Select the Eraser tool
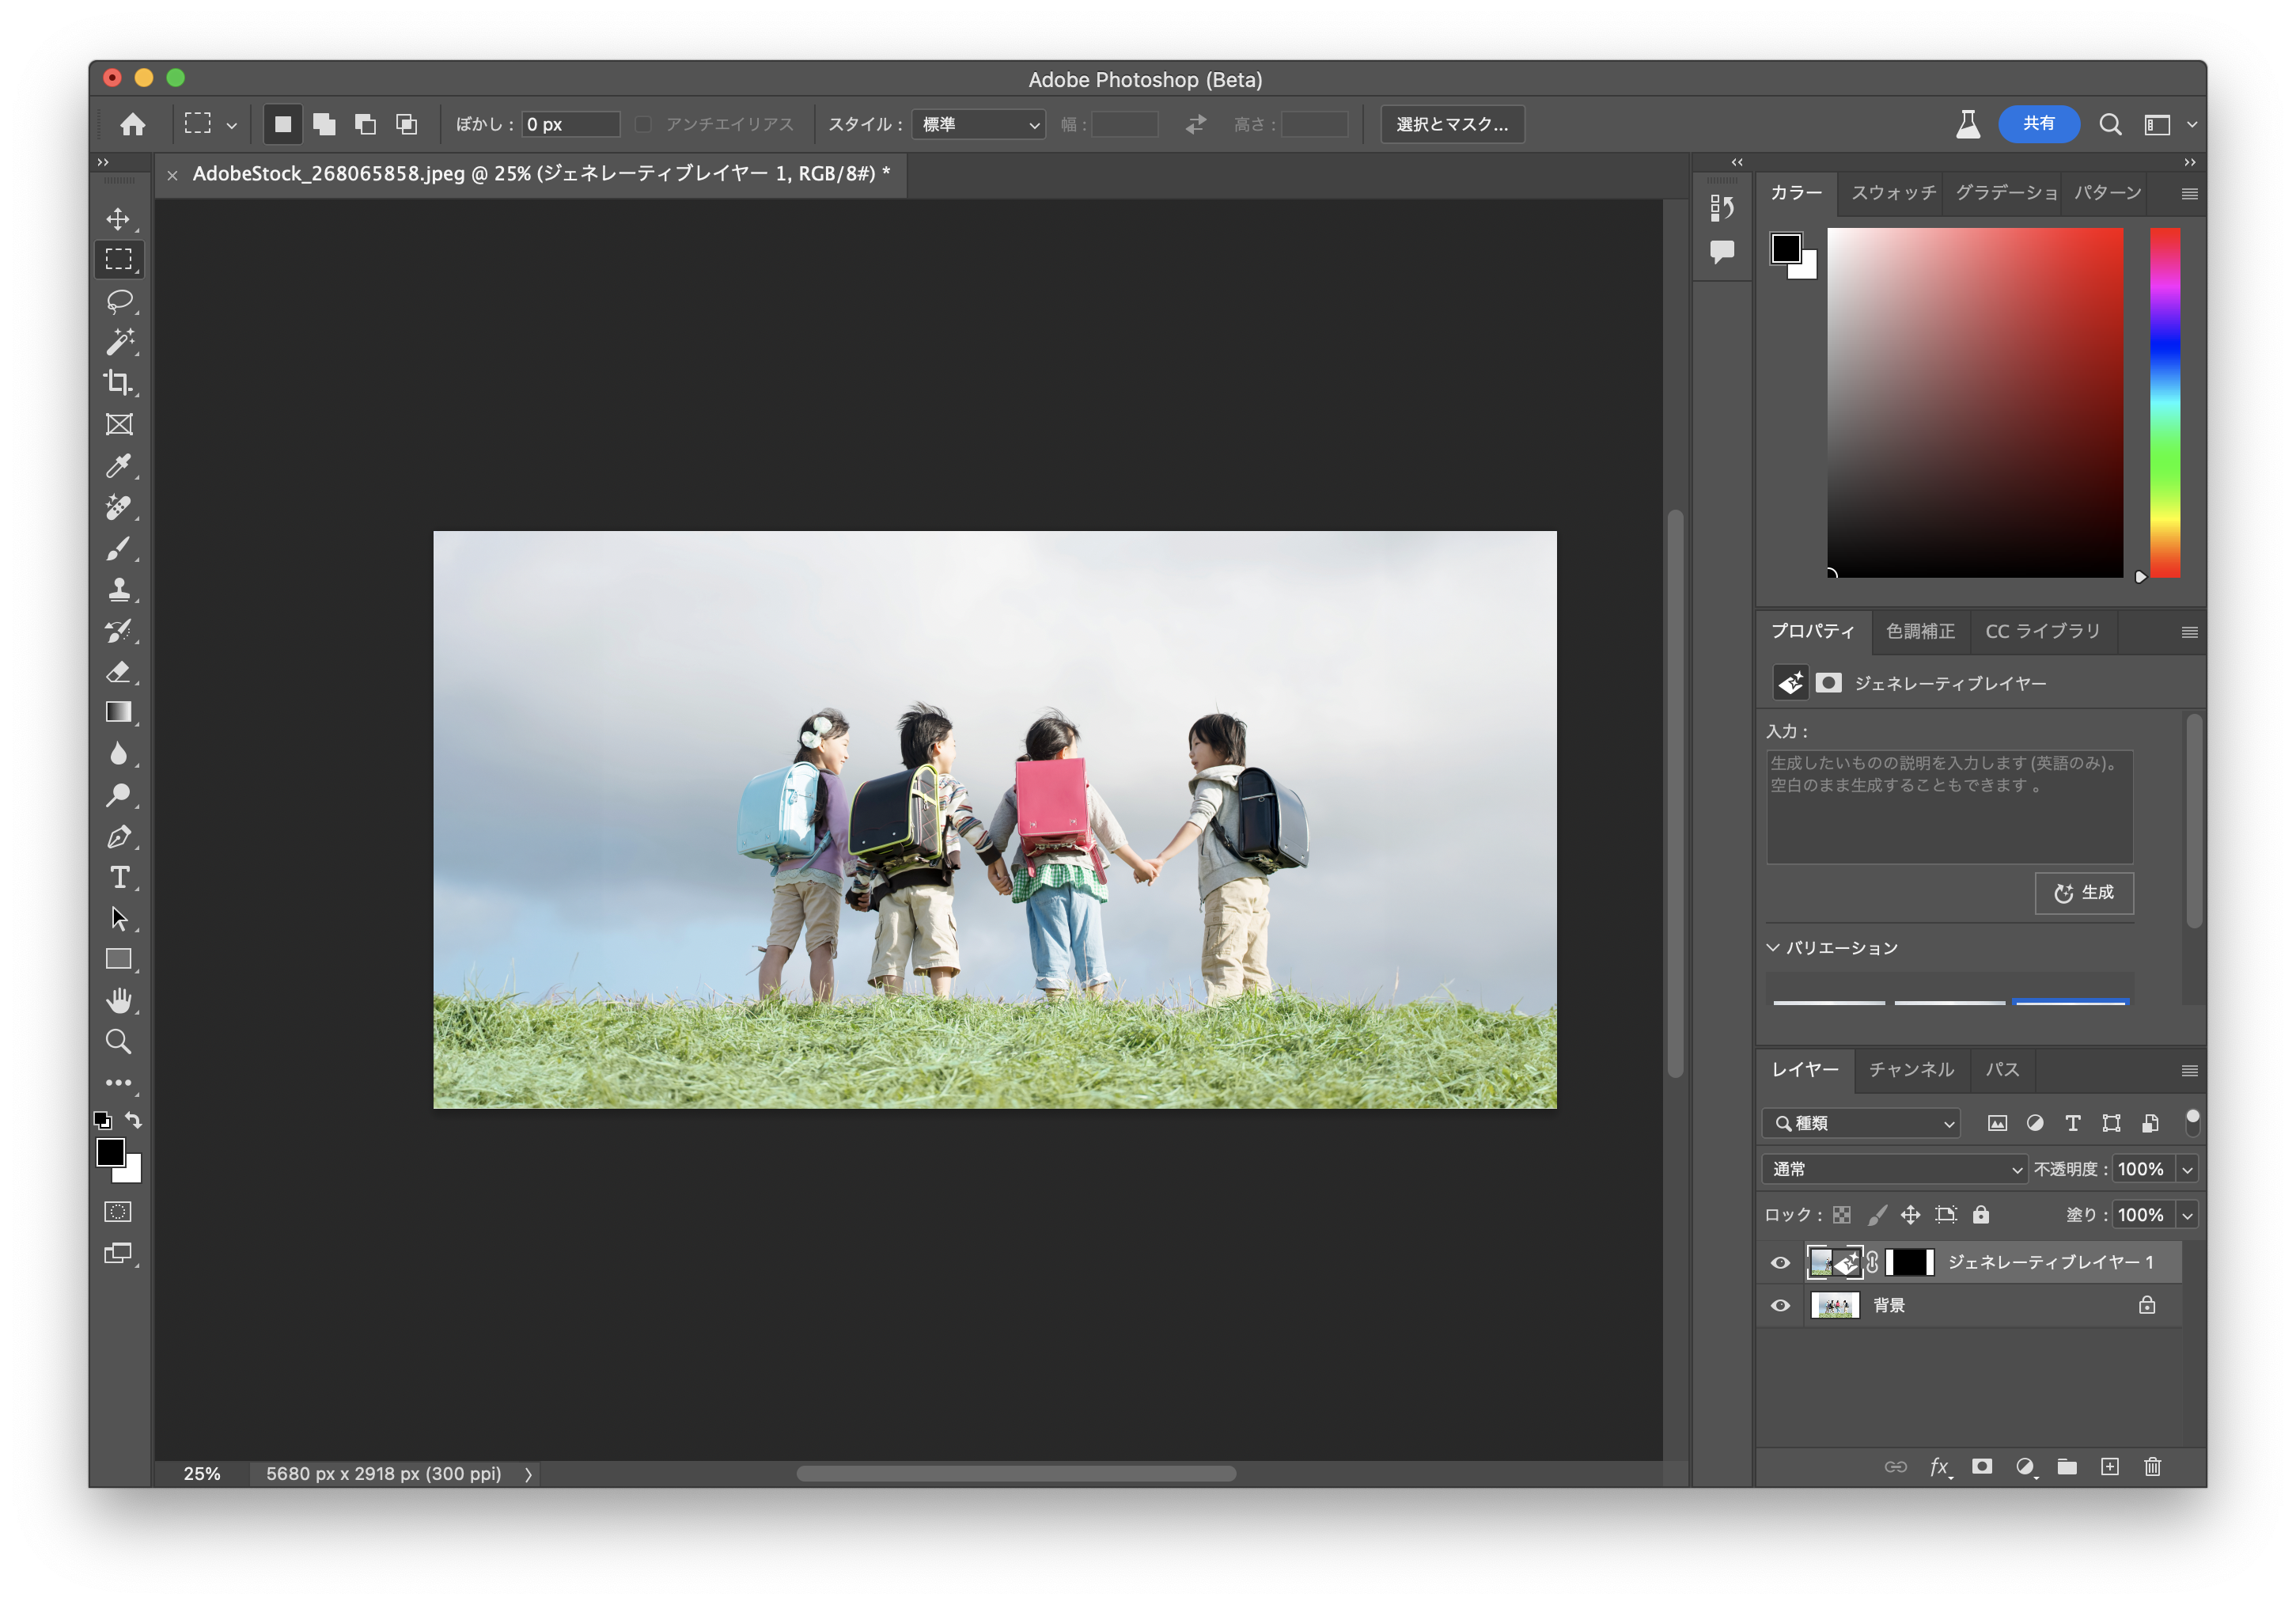 point(119,672)
